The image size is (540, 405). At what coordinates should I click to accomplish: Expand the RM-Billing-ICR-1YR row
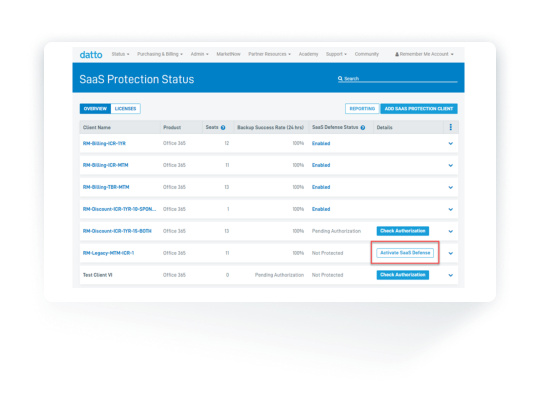(x=450, y=144)
